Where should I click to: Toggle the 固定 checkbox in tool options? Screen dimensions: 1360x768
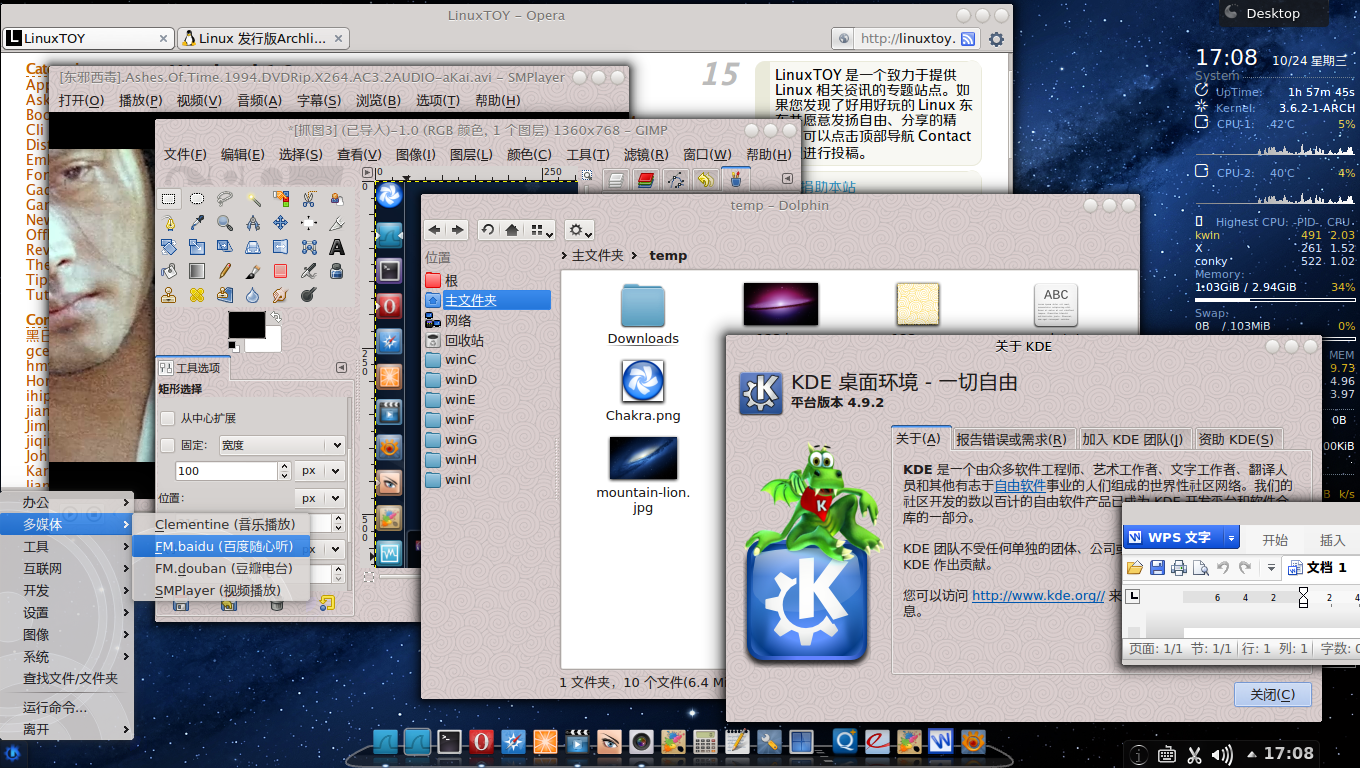click(168, 445)
